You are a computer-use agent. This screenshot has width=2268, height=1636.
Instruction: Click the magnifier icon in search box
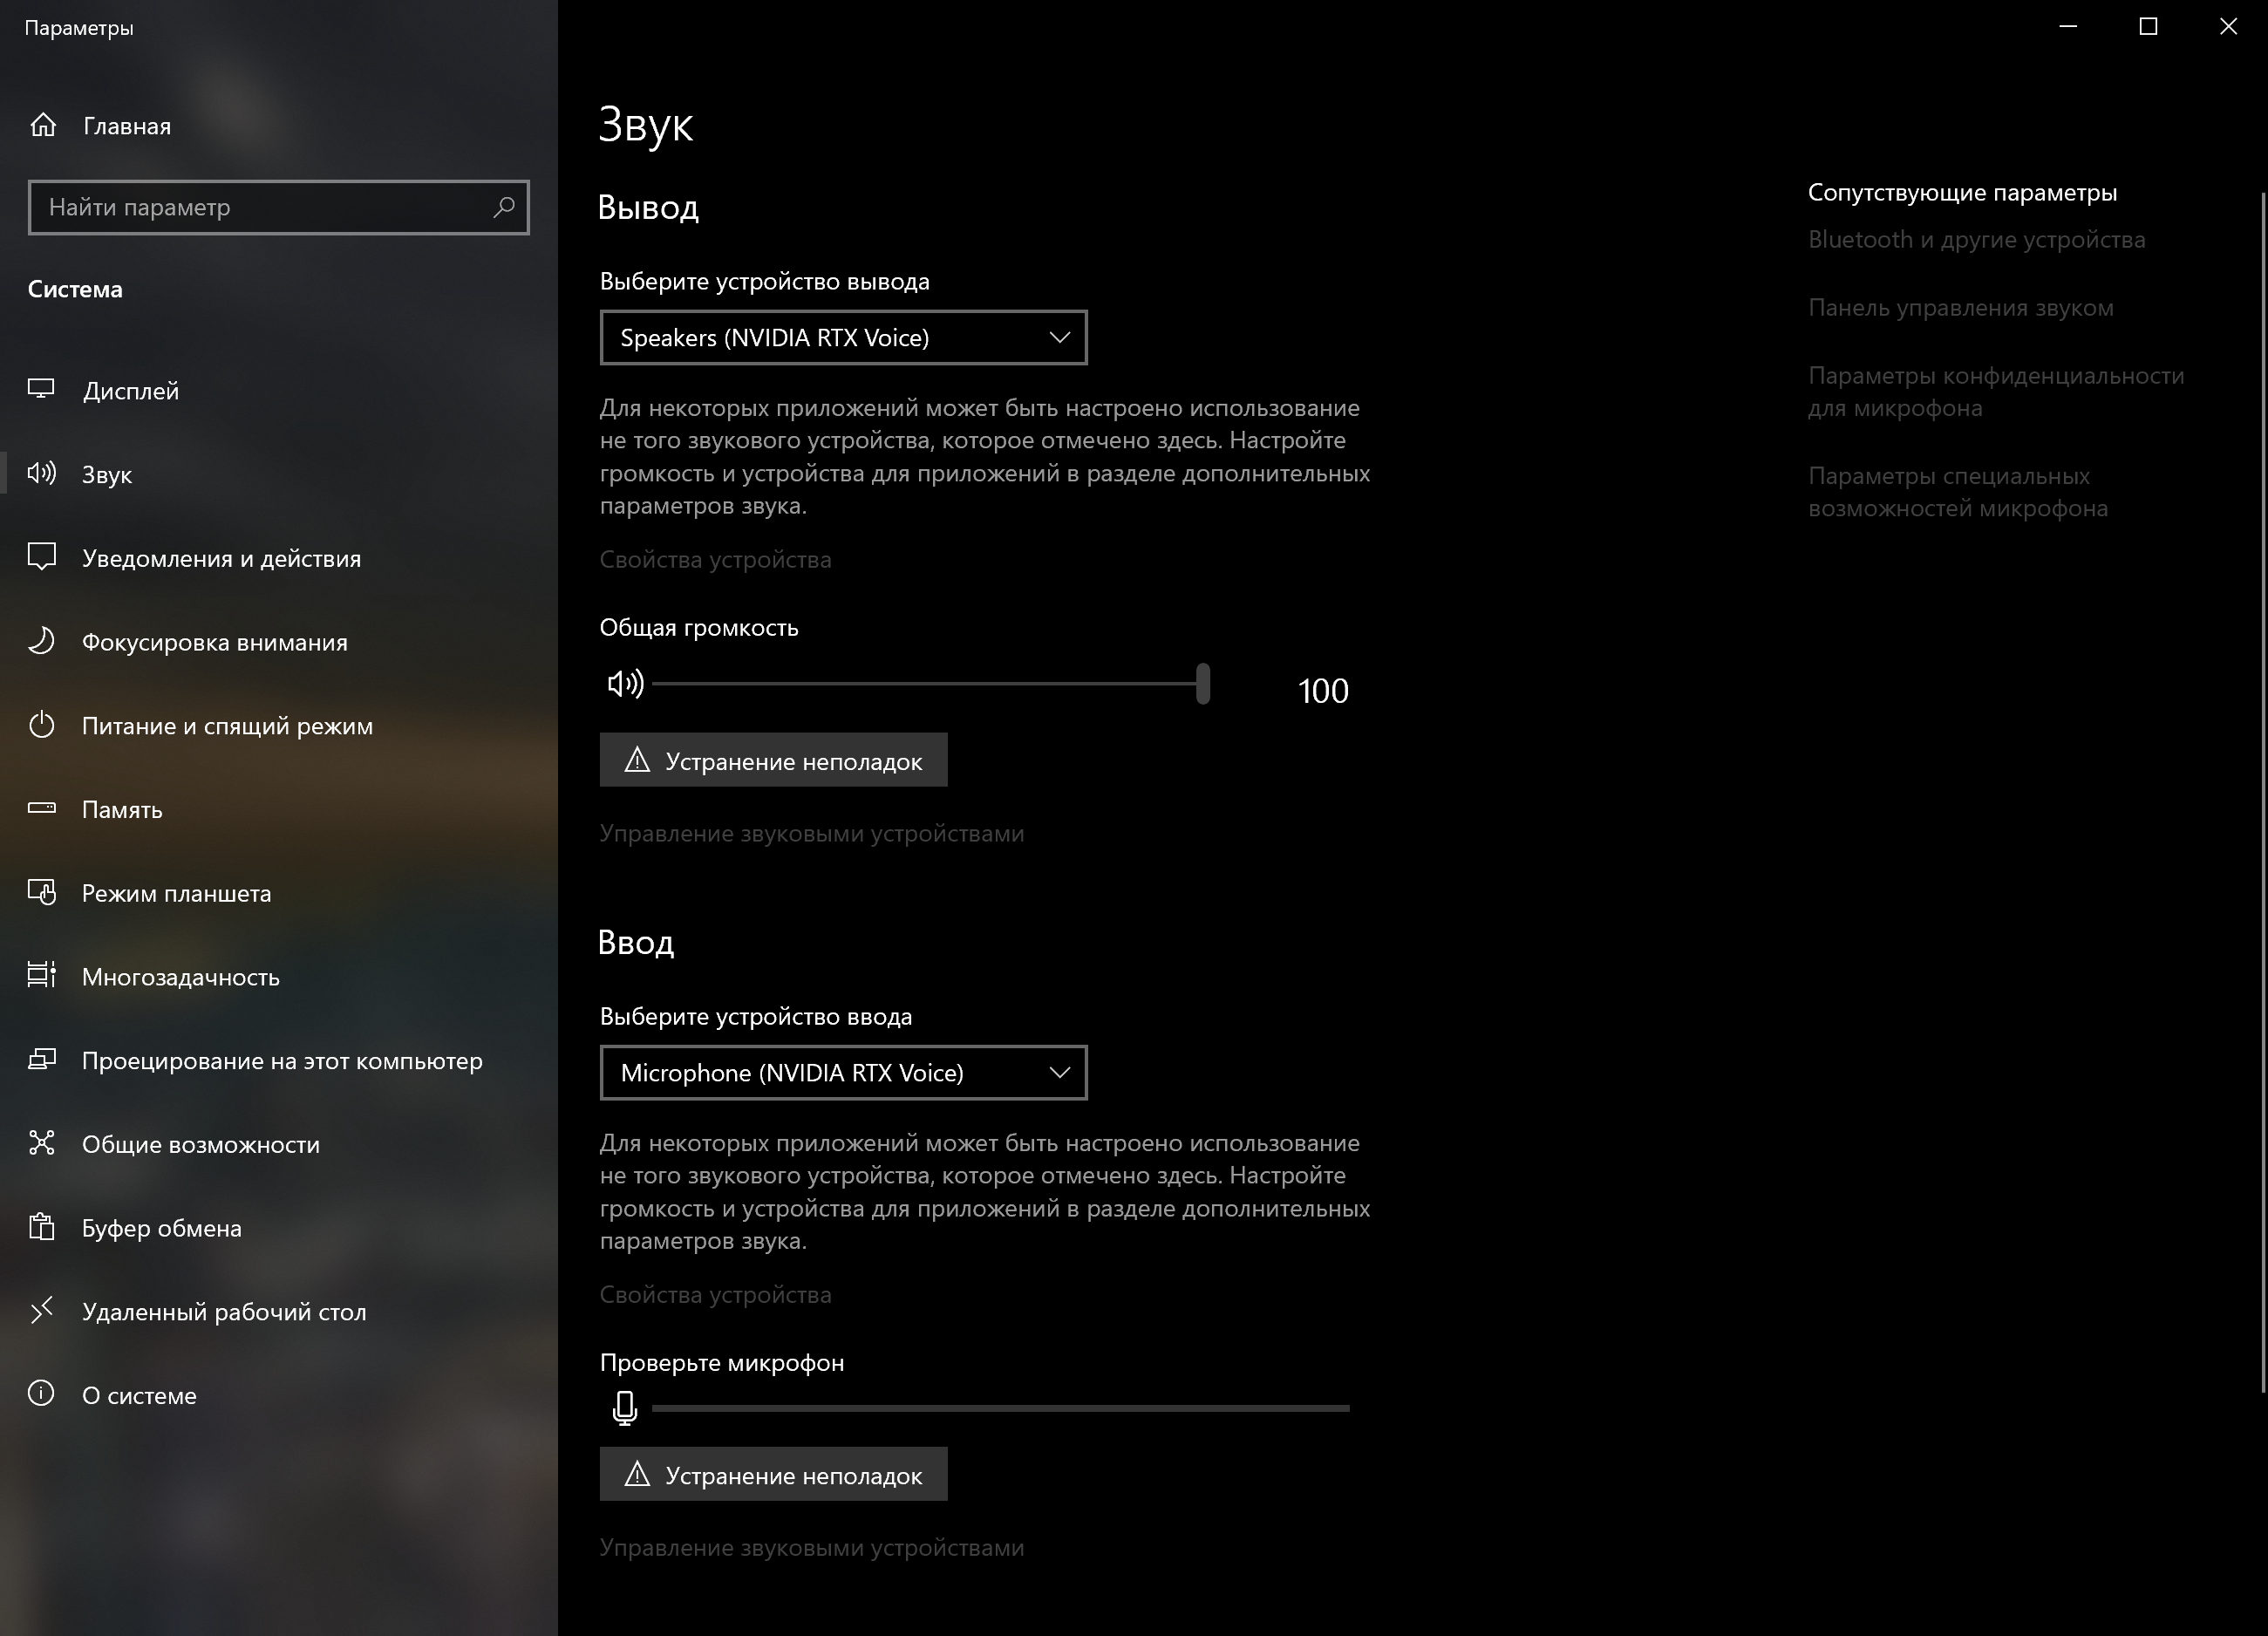[x=504, y=207]
